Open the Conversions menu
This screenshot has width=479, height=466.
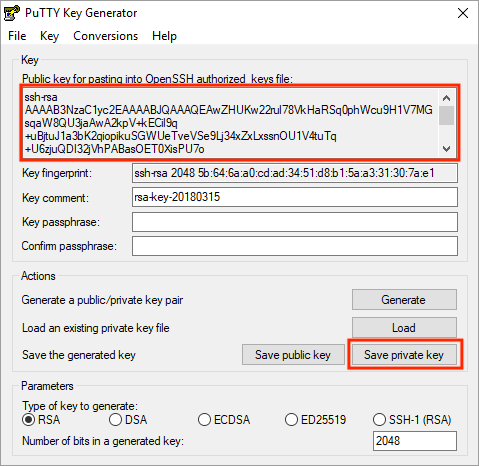105,36
